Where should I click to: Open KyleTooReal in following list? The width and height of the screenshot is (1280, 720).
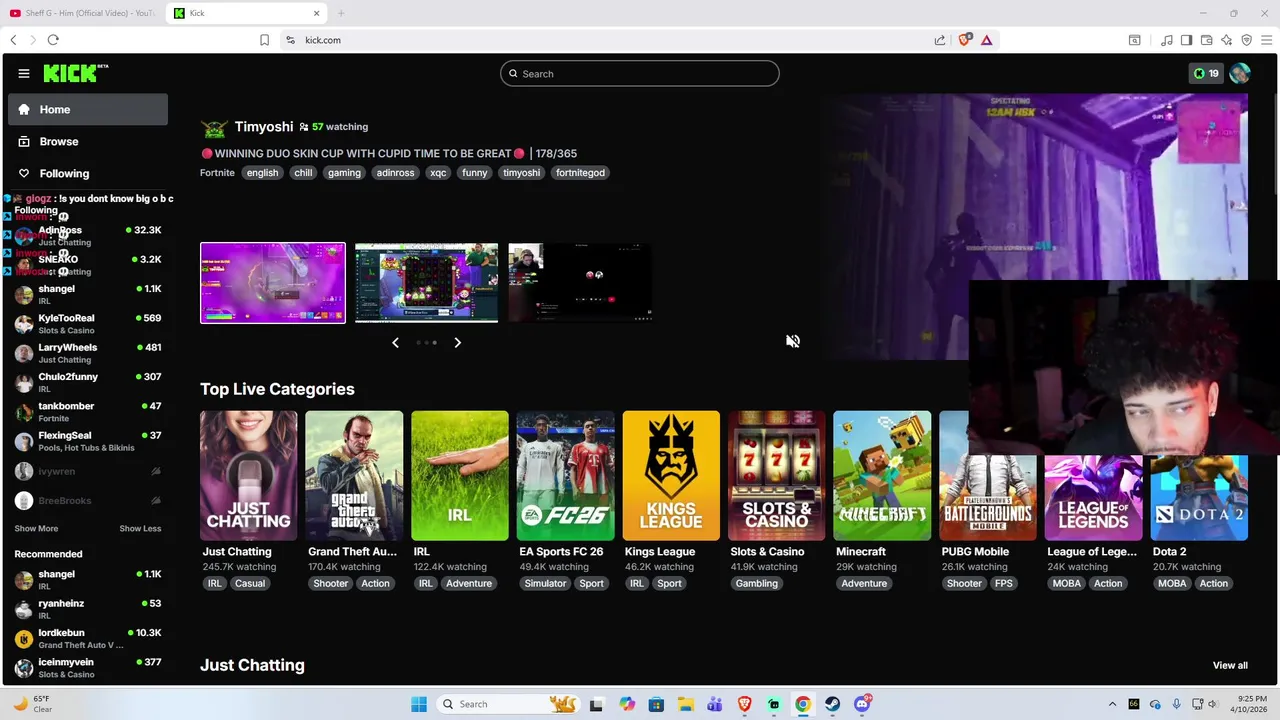88,324
